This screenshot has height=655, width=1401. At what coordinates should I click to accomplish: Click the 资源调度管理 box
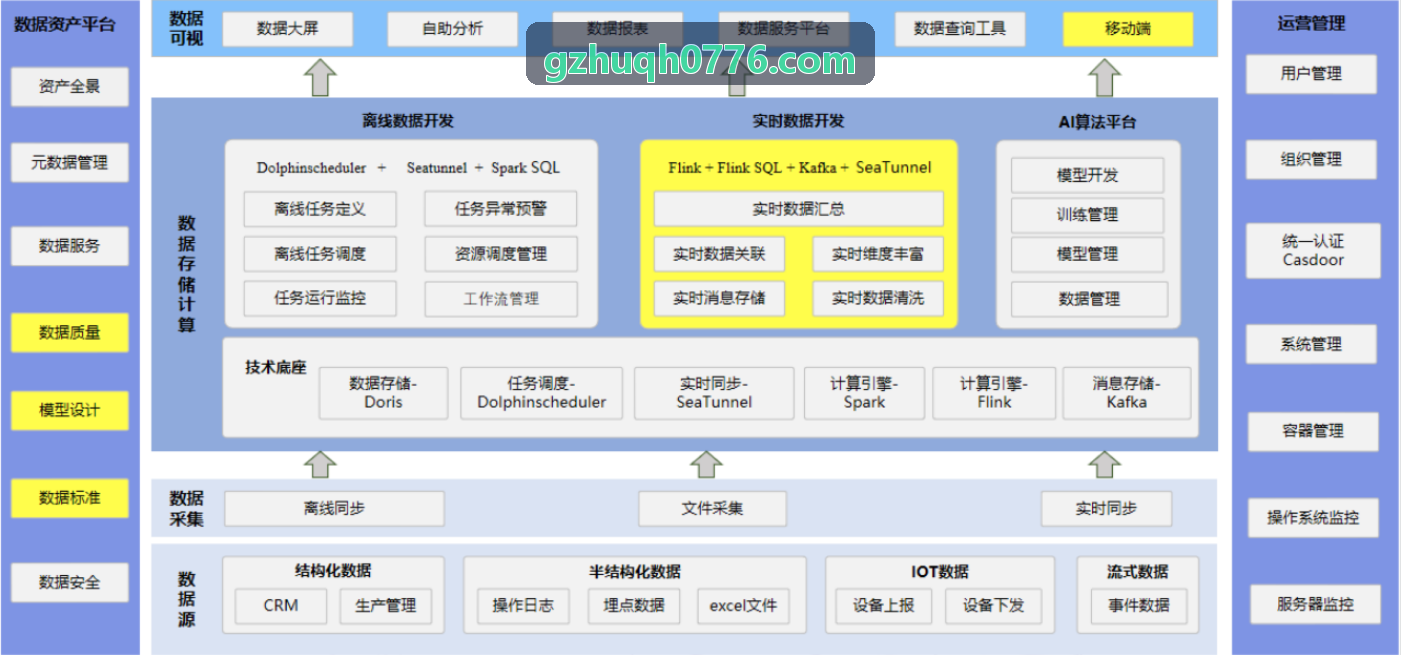(501, 254)
